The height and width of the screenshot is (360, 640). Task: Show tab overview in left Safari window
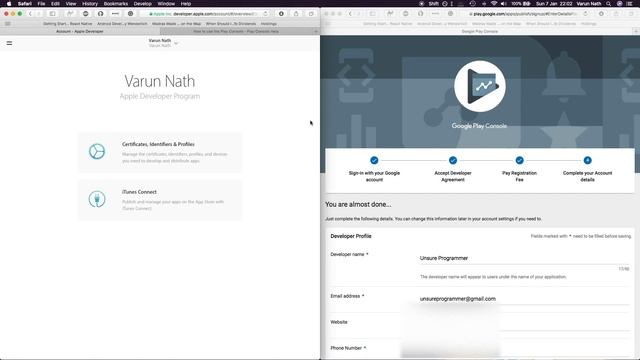click(x=311, y=13)
